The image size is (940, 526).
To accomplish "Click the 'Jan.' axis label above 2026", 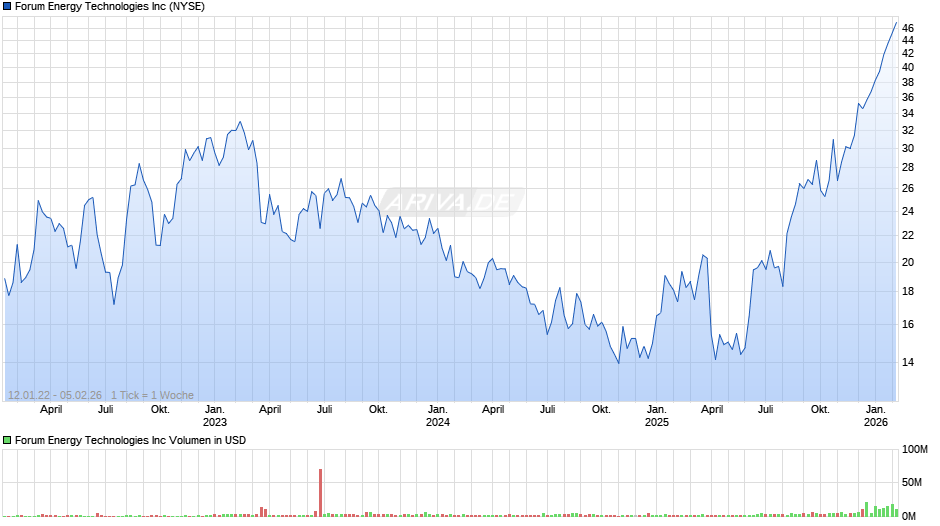I will coord(875,410).
